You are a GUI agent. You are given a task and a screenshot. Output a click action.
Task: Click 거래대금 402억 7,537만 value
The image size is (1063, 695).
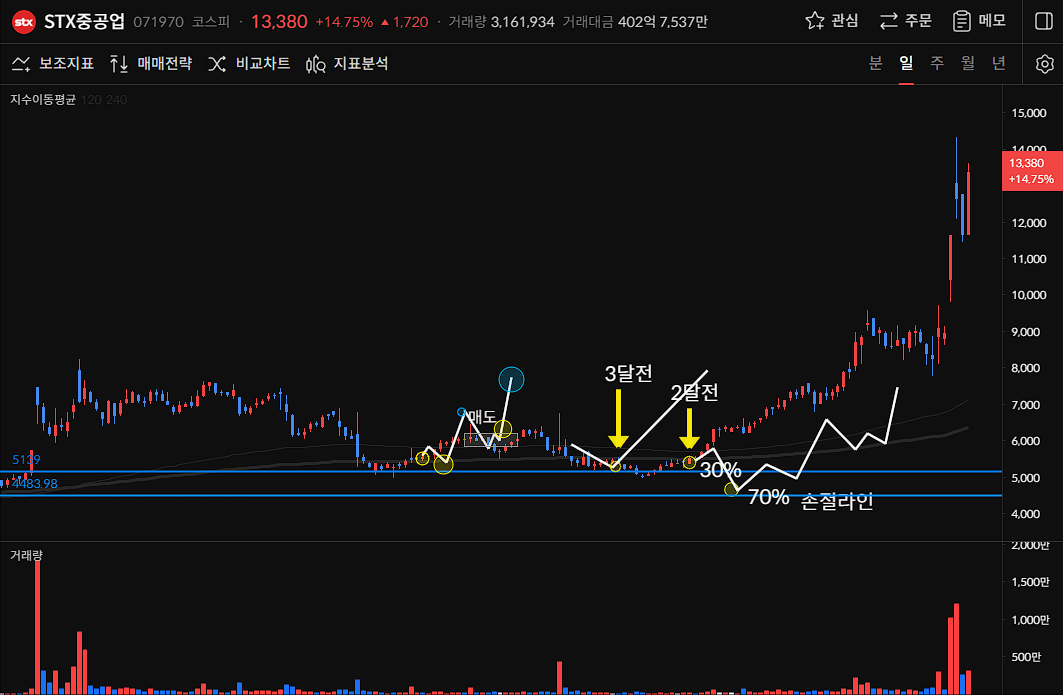click(x=635, y=22)
